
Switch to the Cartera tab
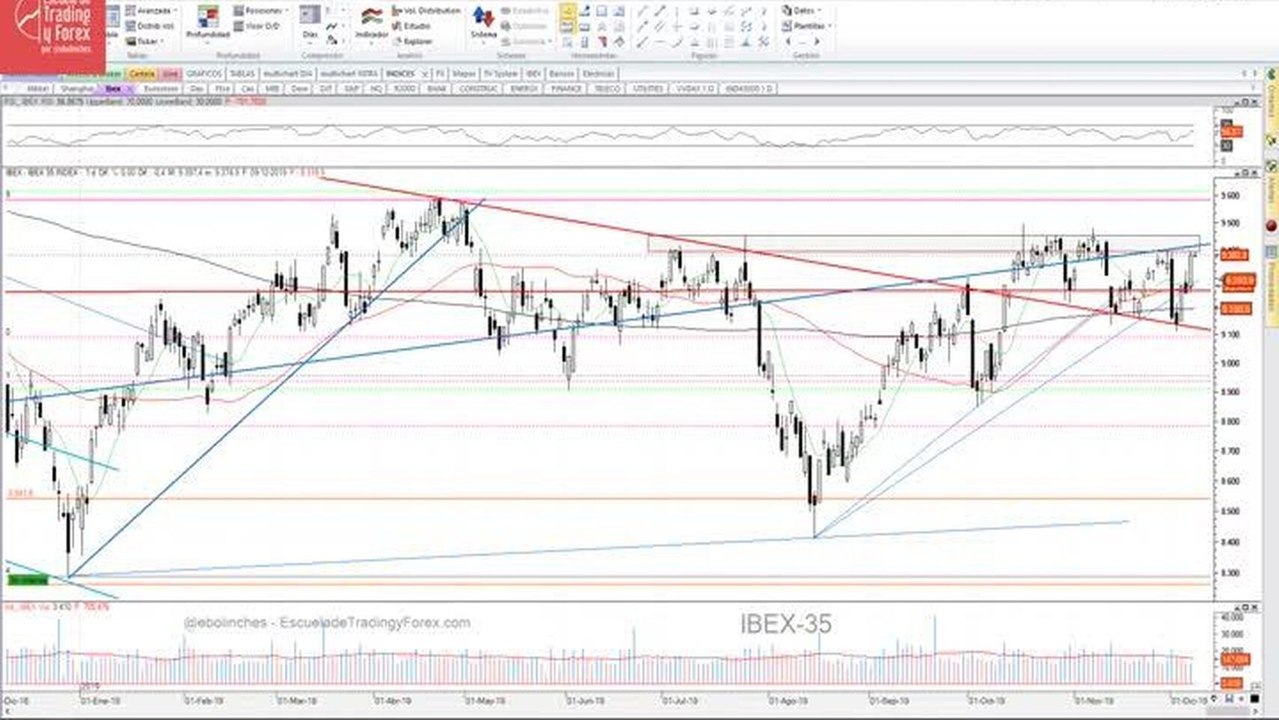point(142,73)
